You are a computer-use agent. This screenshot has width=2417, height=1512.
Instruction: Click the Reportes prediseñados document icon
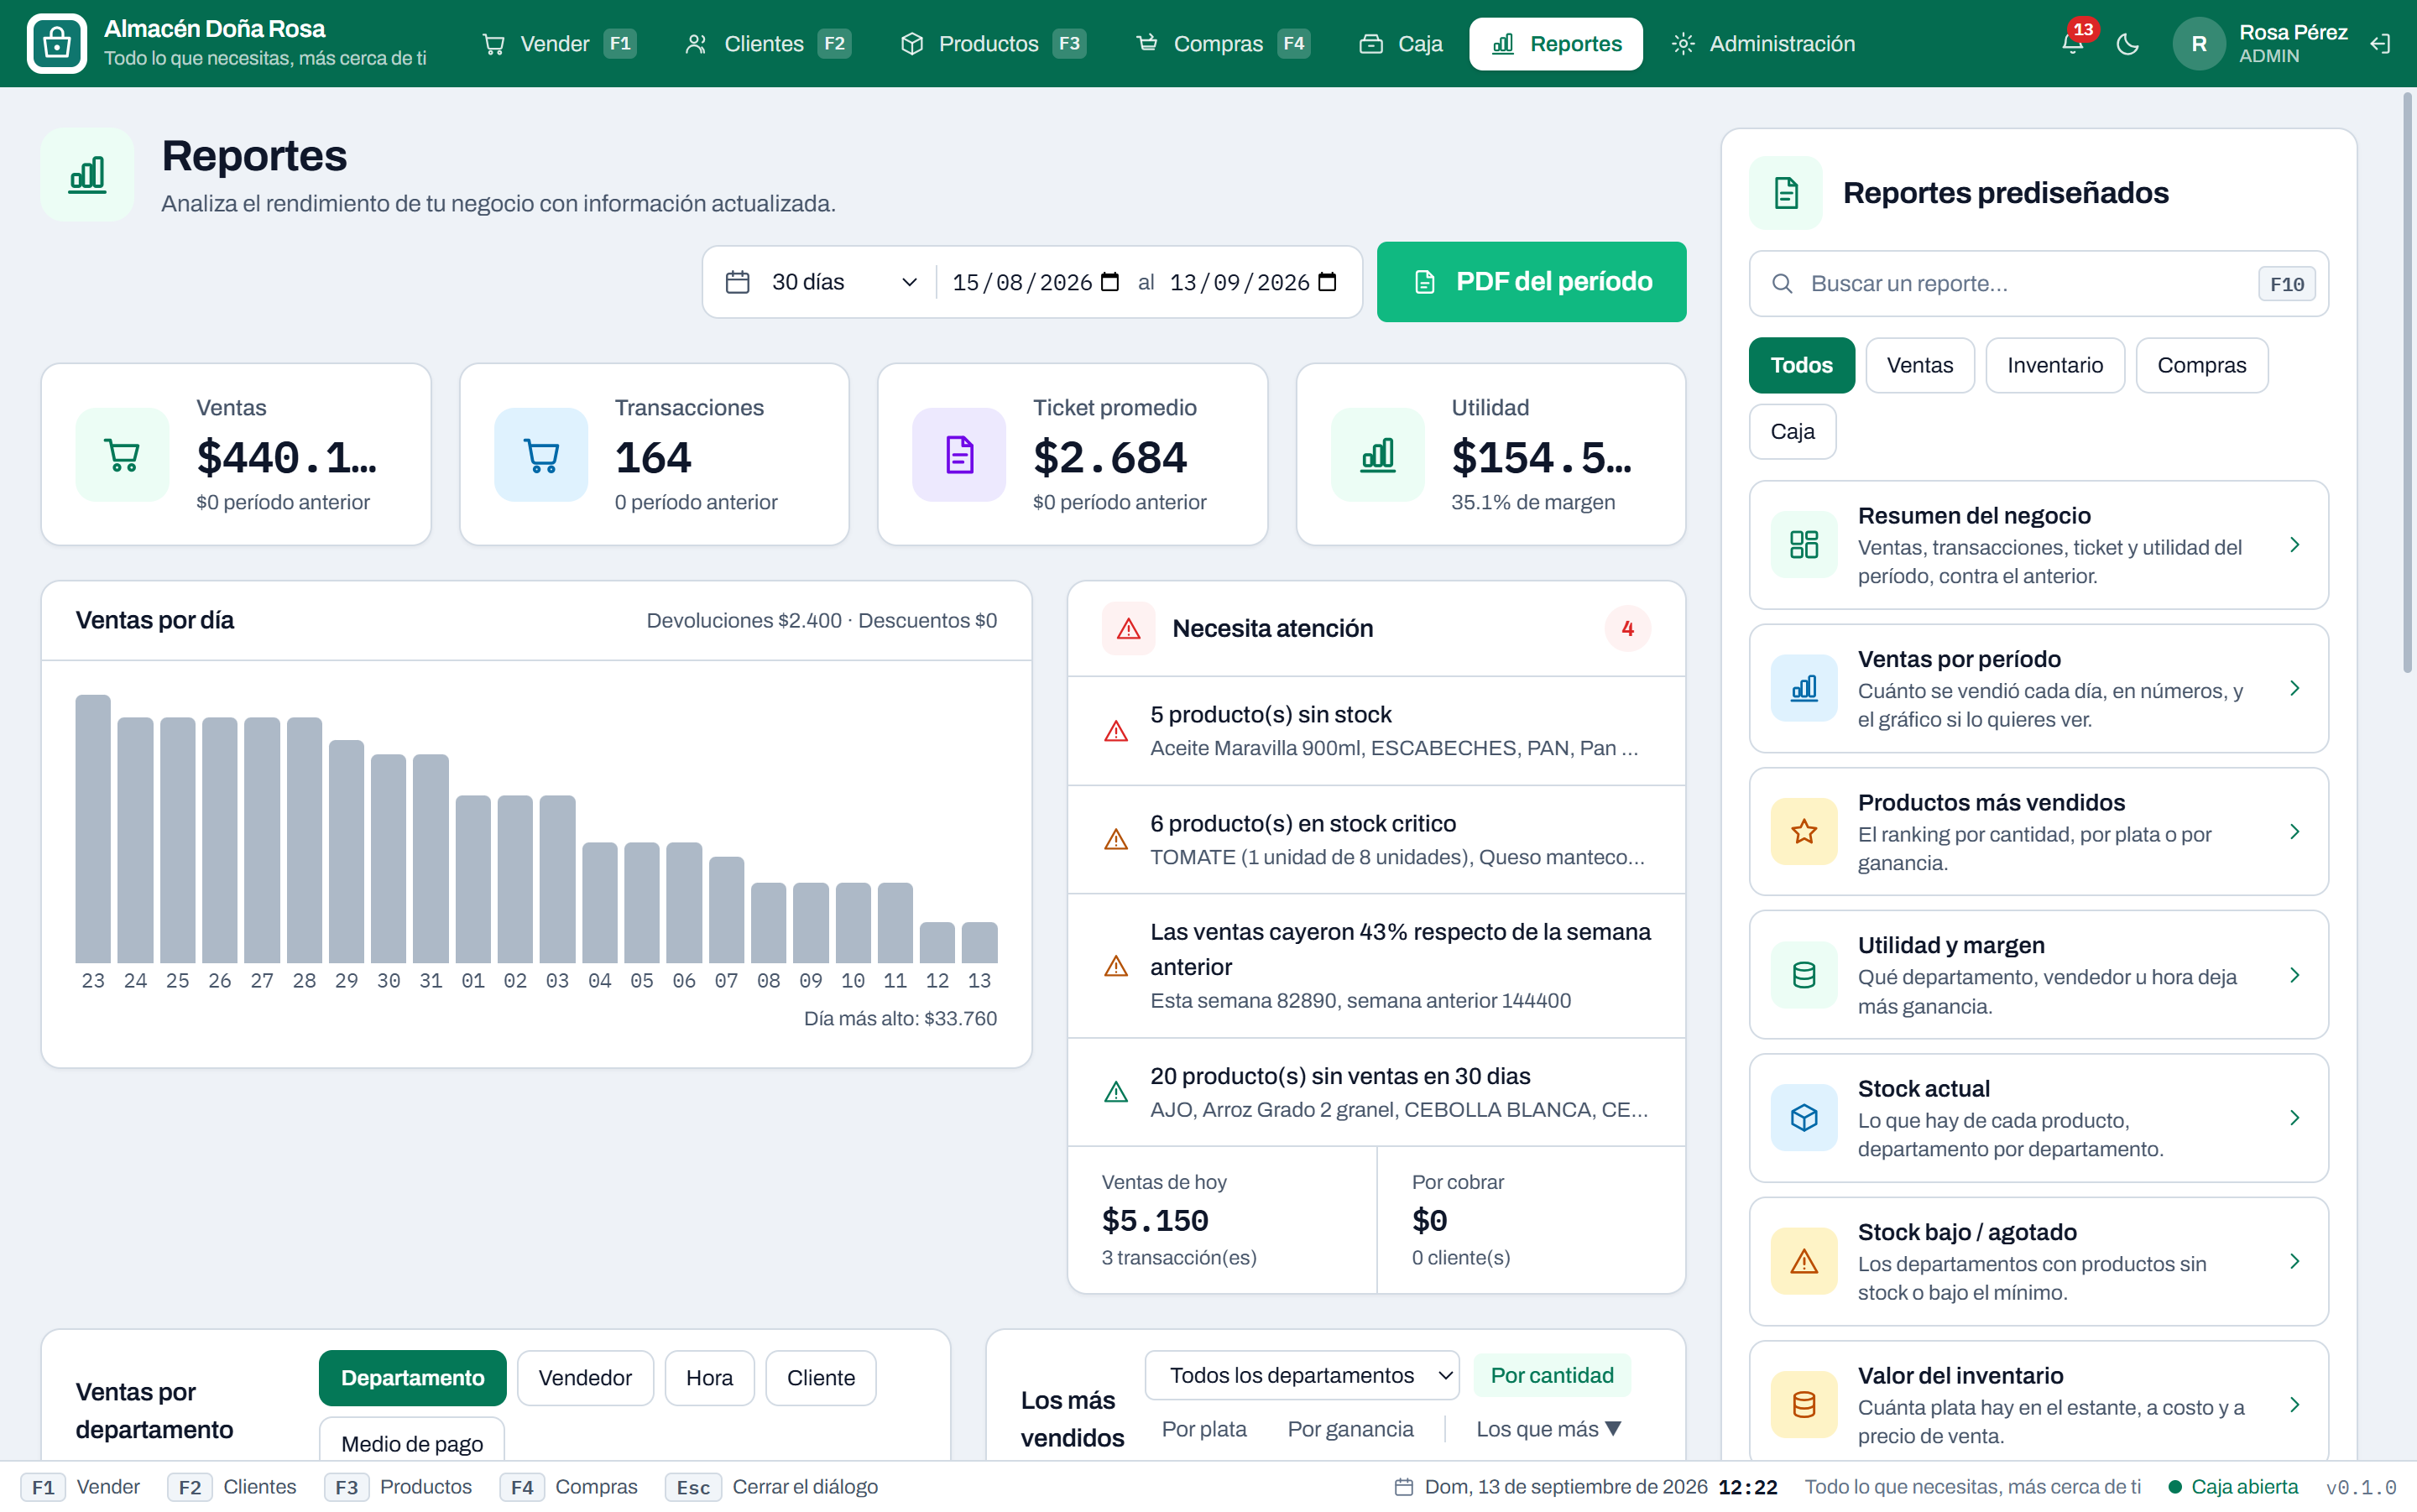point(1786,192)
